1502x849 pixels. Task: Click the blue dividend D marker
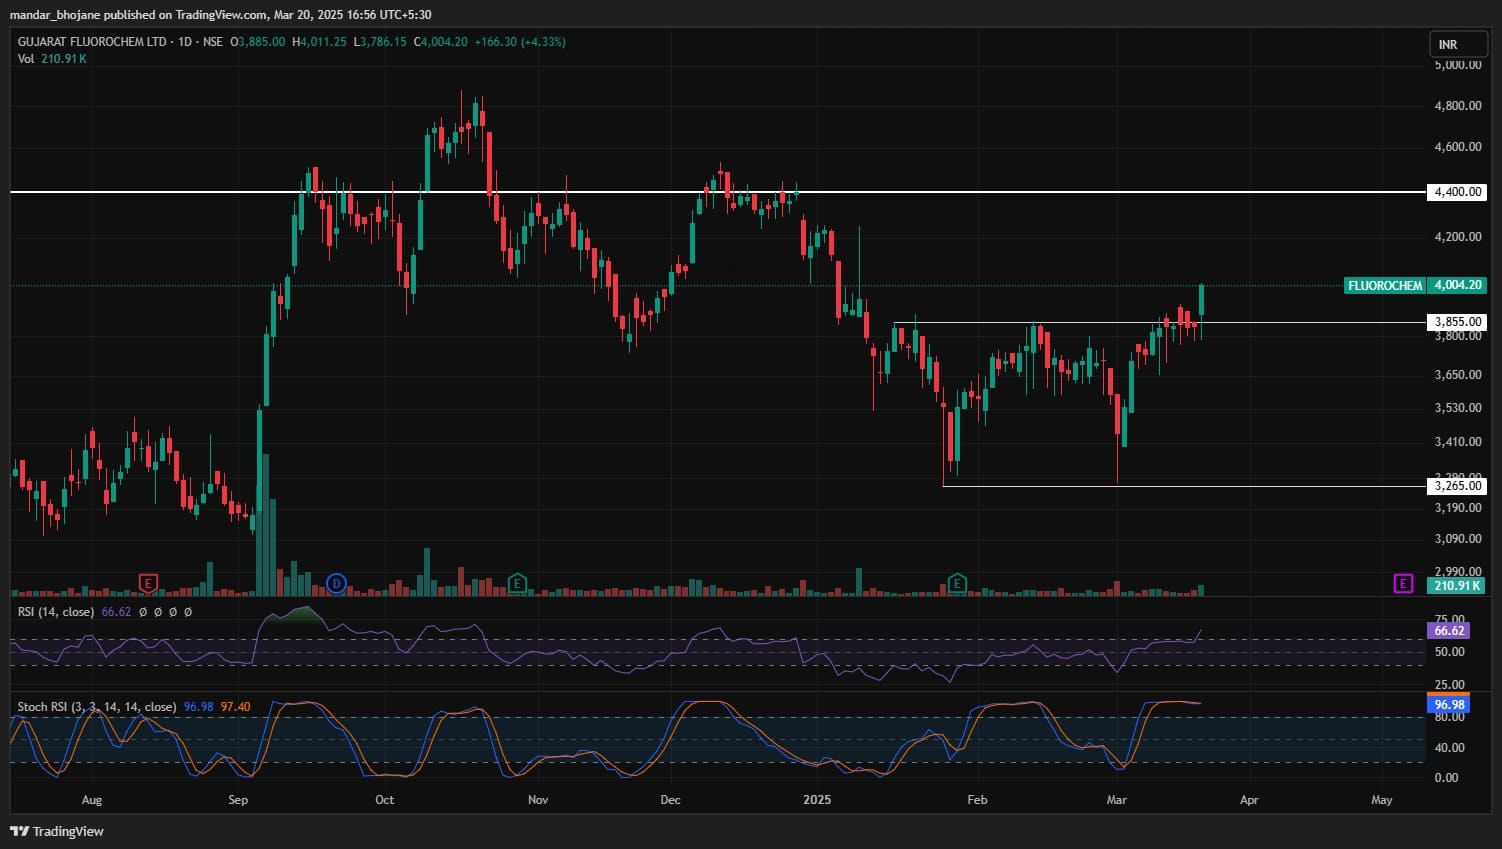pos(337,583)
